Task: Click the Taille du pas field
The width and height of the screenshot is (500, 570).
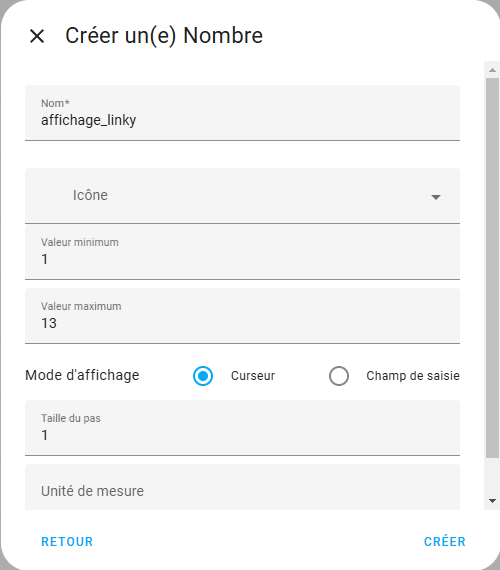Action: pyautogui.click(x=242, y=428)
